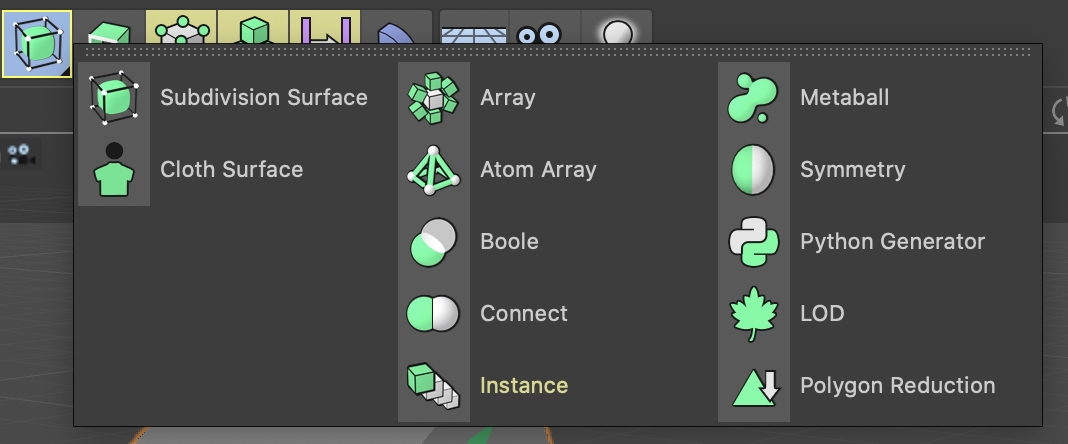Screen dimensions: 1068x444
Task: Select the Metaball icon
Action: tap(754, 98)
